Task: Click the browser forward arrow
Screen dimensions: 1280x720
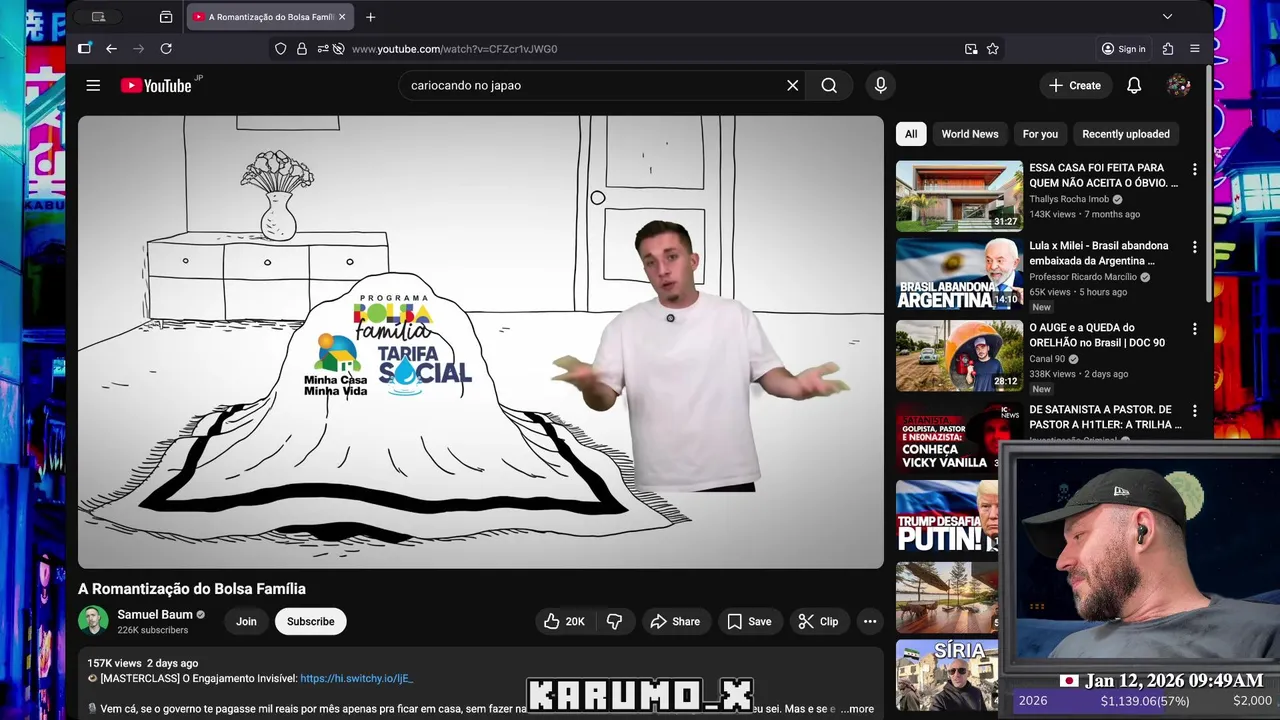Action: point(138,49)
